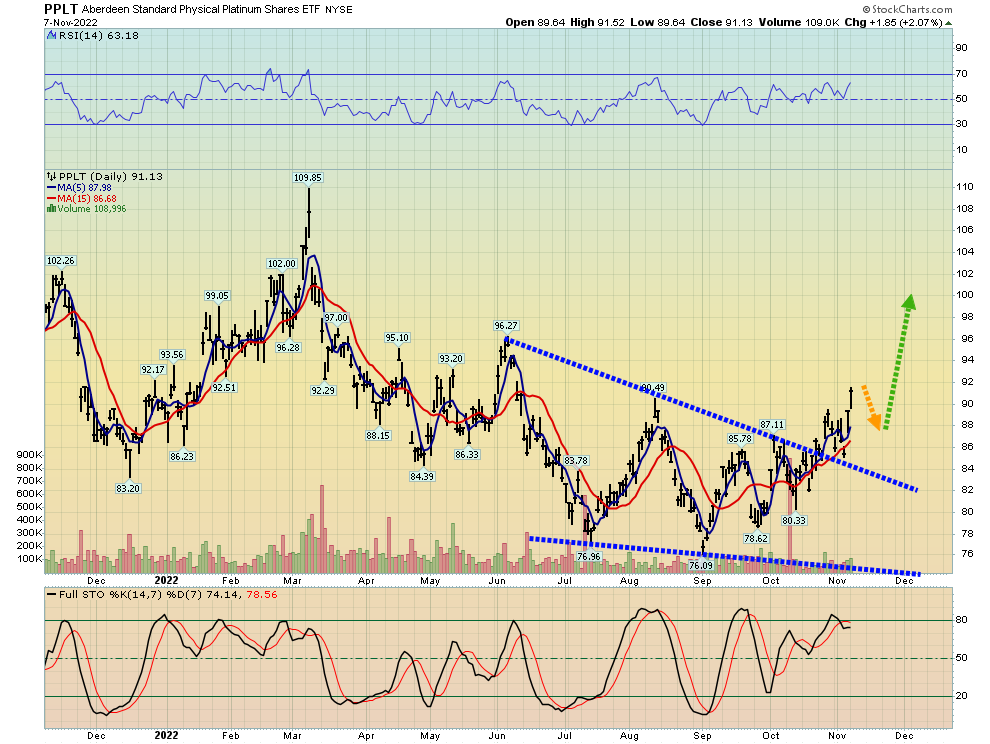990x744 pixels.
Task: Select the red MA(15) legend line
Action: click(x=51, y=198)
